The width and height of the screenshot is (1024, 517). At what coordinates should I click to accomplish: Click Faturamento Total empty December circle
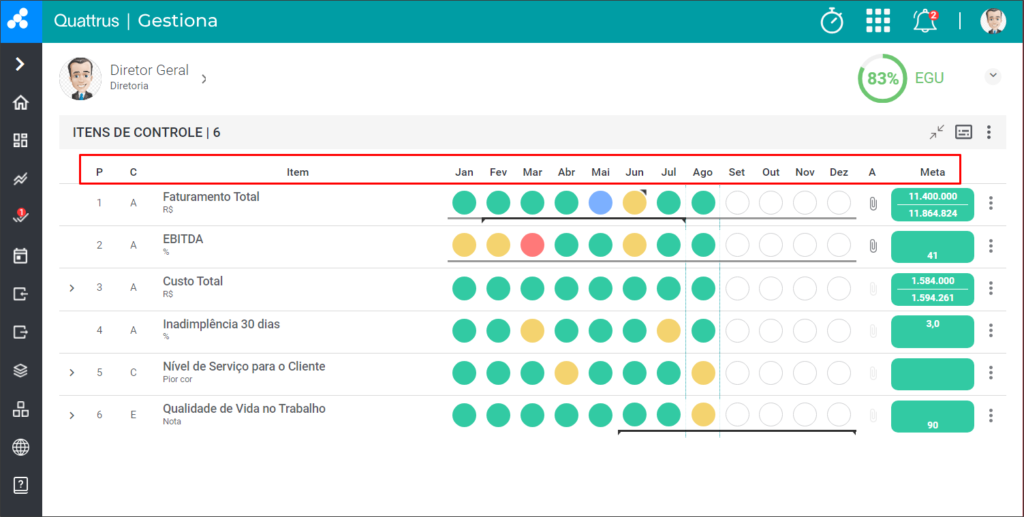(839, 202)
